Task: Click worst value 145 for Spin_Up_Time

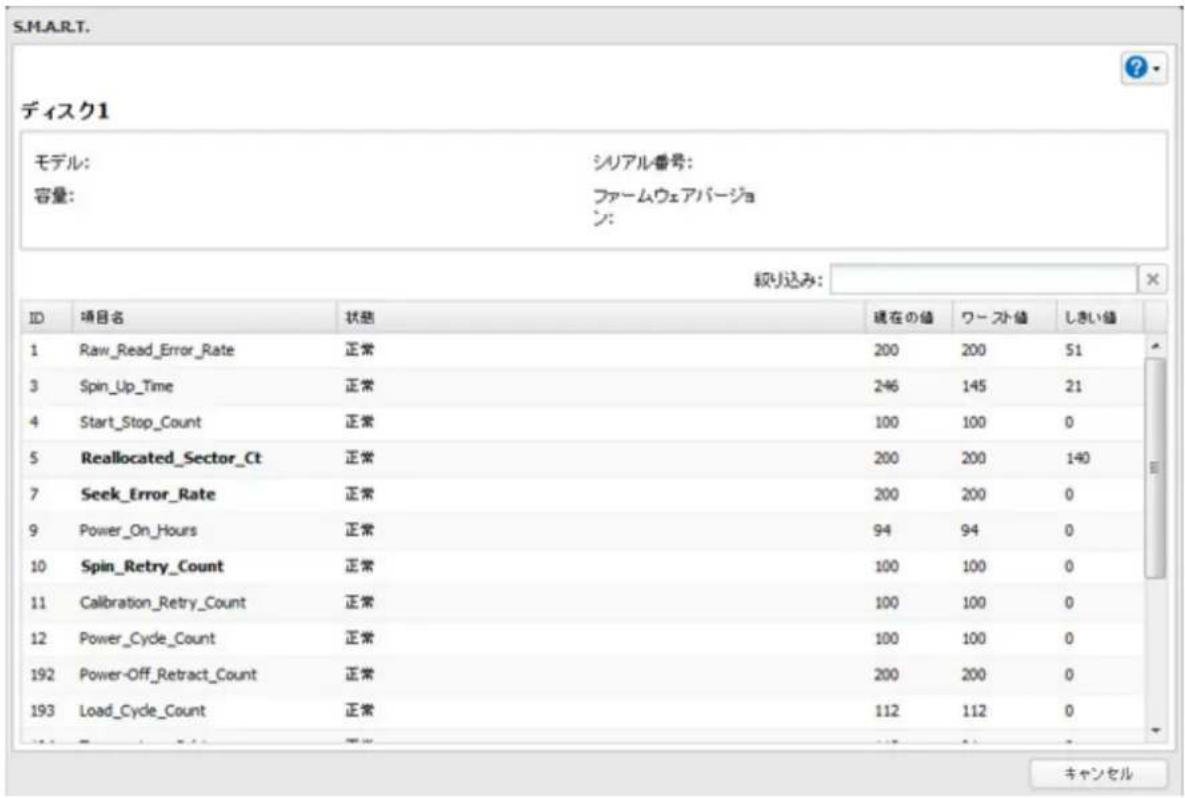Action: click(973, 386)
